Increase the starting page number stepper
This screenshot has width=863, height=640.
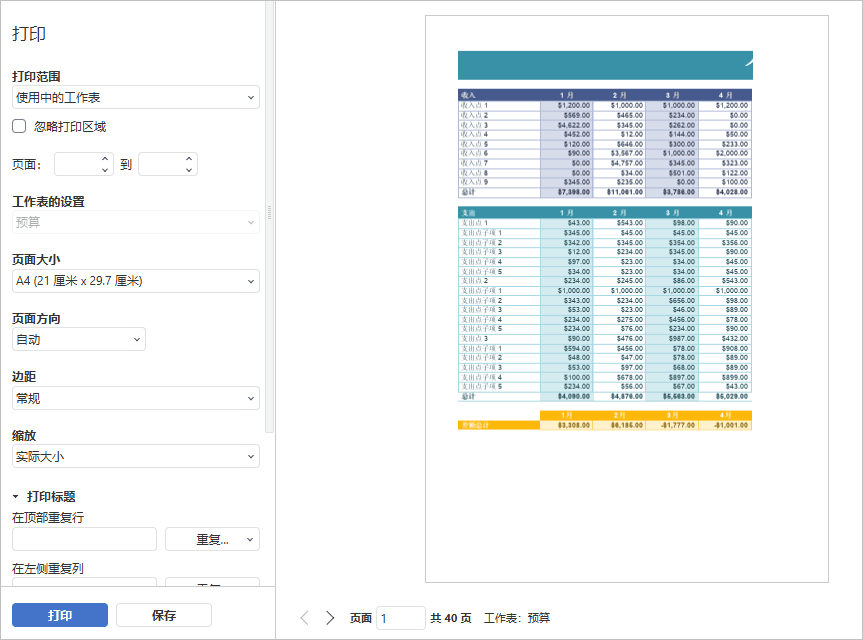[105, 159]
